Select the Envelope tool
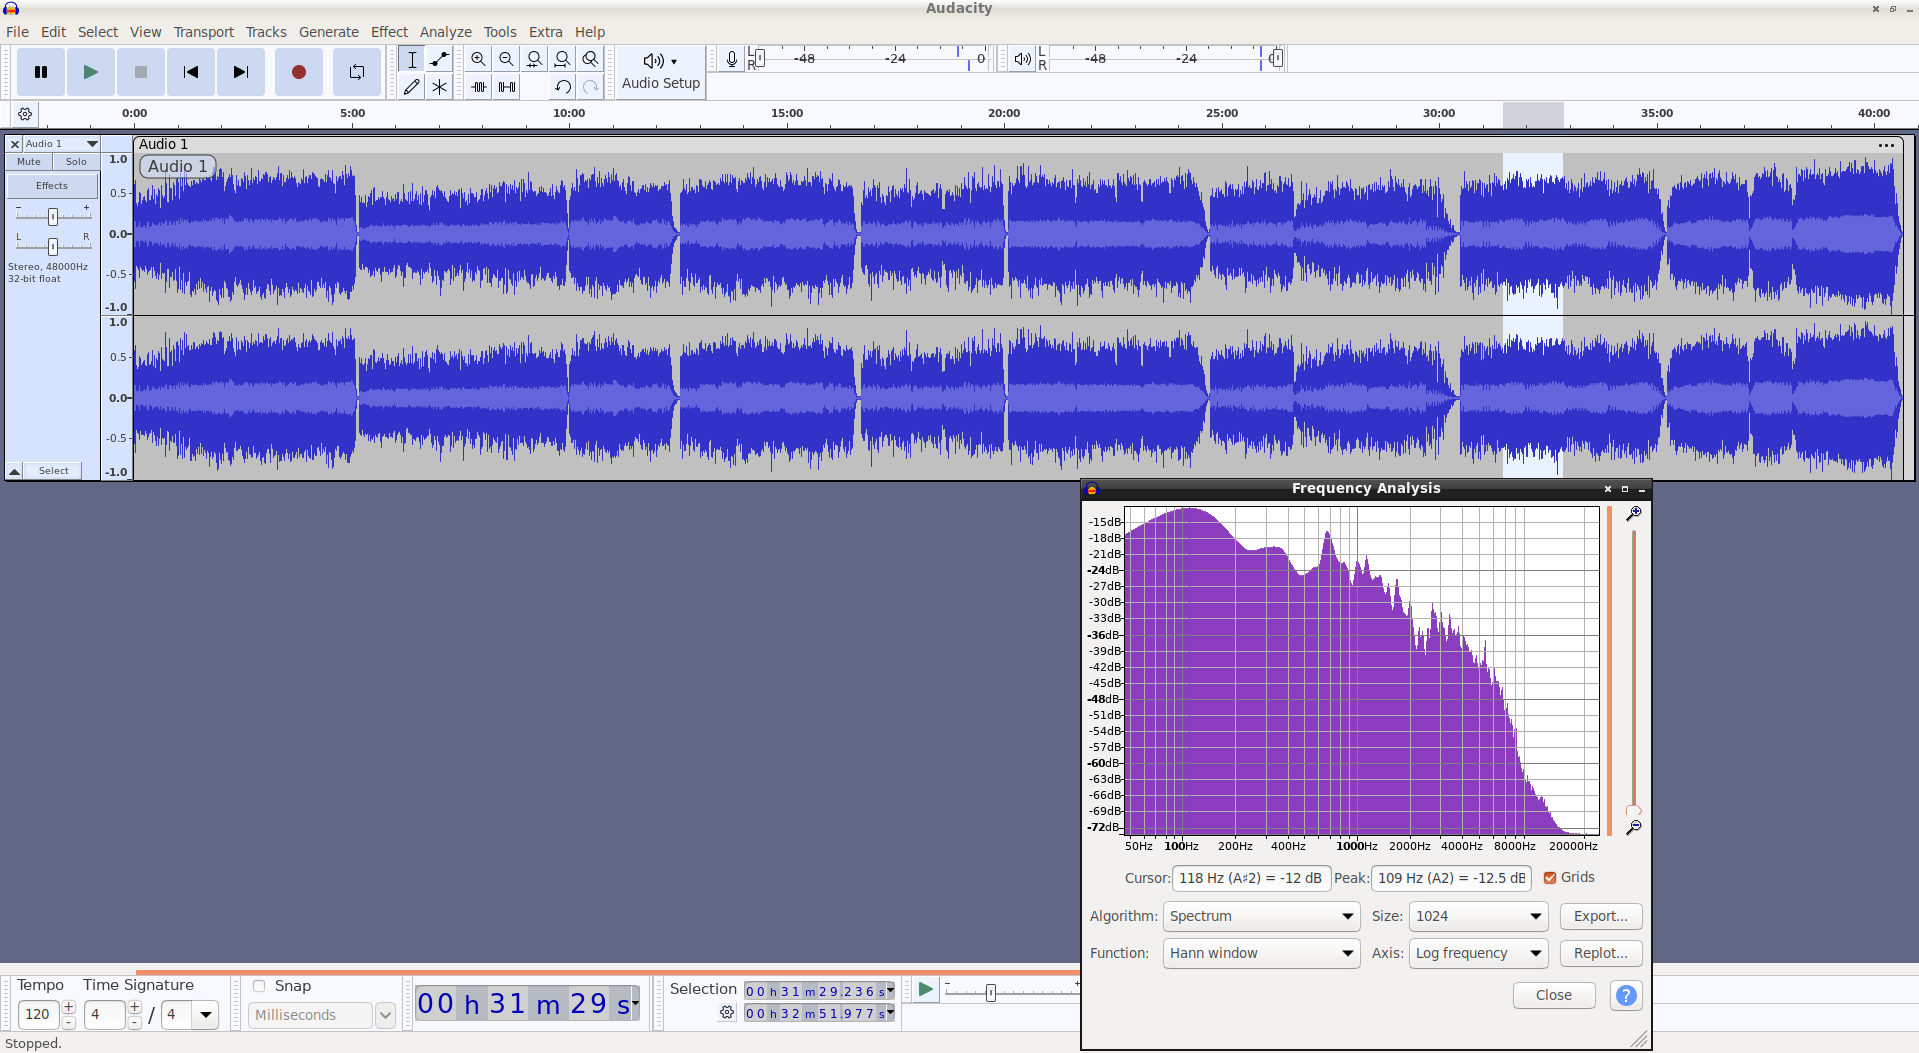This screenshot has width=1919, height=1053. (x=439, y=59)
